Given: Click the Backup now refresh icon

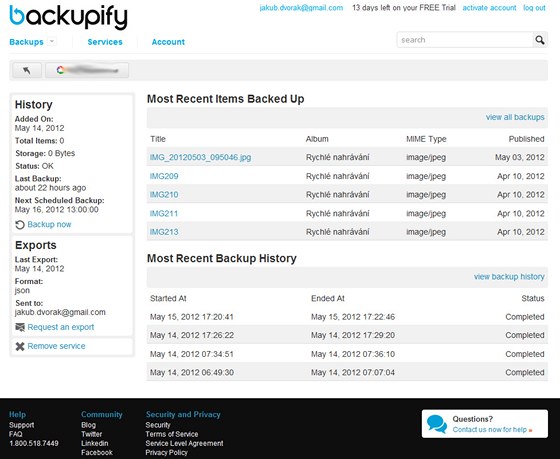Looking at the screenshot, I should [x=20, y=225].
